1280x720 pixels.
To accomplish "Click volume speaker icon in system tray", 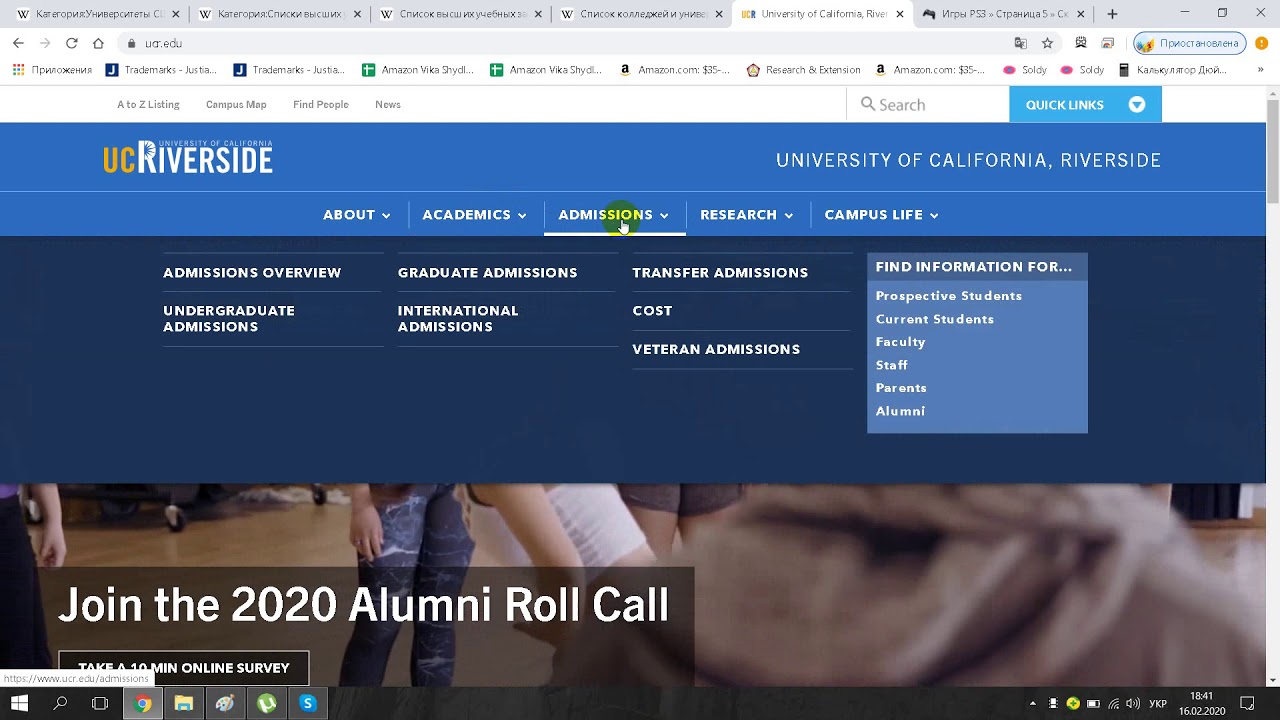I will click(1133, 703).
